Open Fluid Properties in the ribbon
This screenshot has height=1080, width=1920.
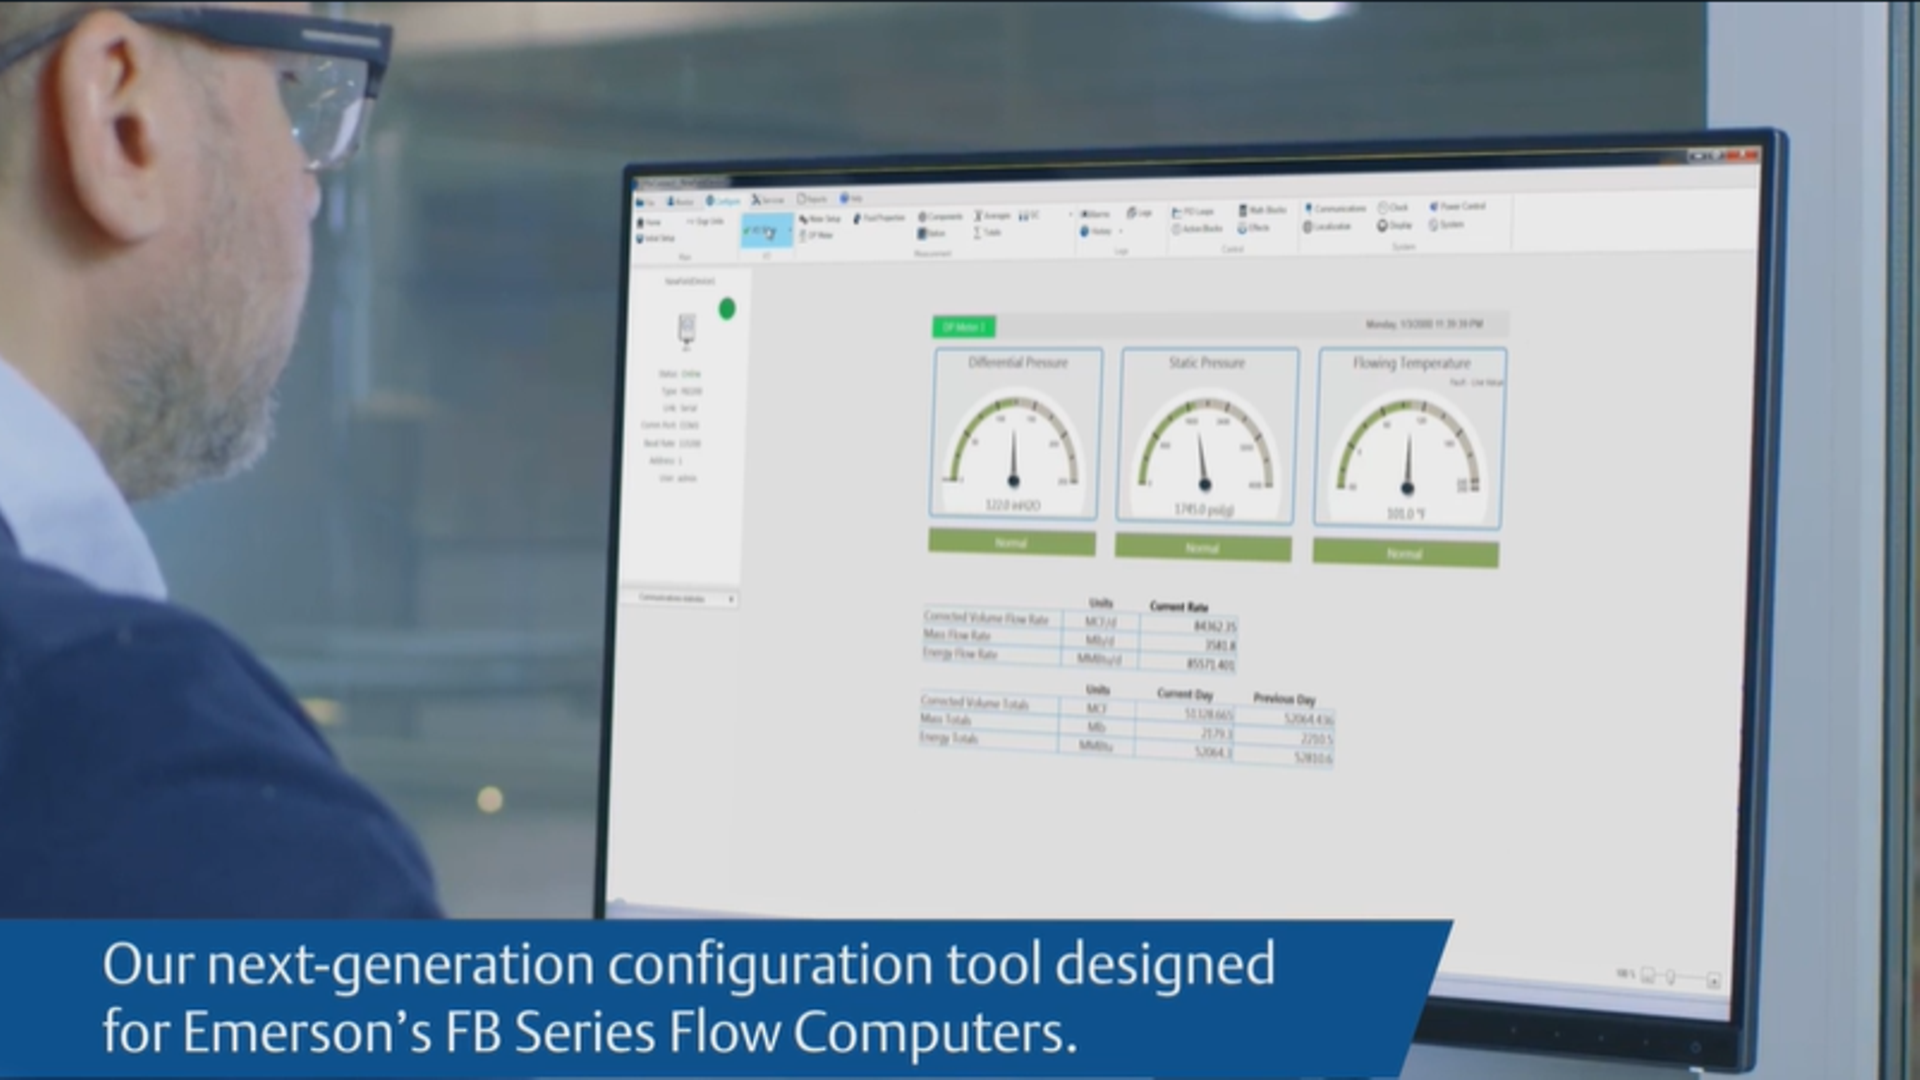879,218
